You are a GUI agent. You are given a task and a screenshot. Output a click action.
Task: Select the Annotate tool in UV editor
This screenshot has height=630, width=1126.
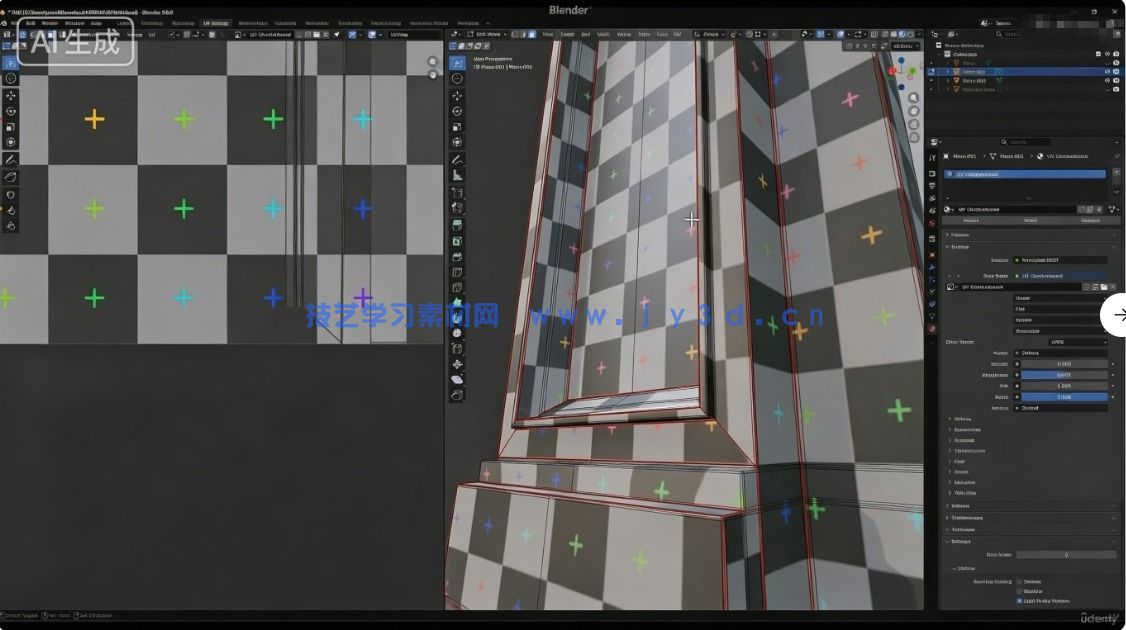click(x=11, y=159)
